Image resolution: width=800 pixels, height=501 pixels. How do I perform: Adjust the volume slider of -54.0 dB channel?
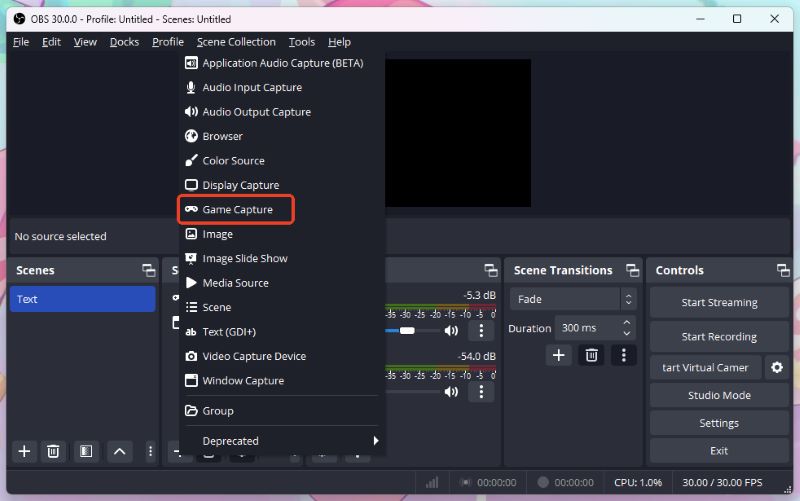pyautogui.click(x=412, y=392)
